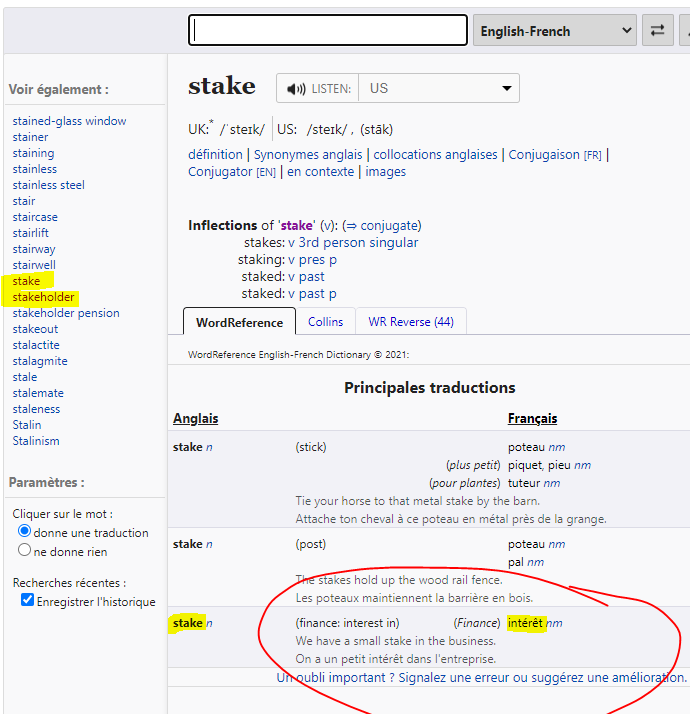Image resolution: width=690 pixels, height=714 pixels.
Task: Click the search input field
Action: pyautogui.click(x=327, y=31)
